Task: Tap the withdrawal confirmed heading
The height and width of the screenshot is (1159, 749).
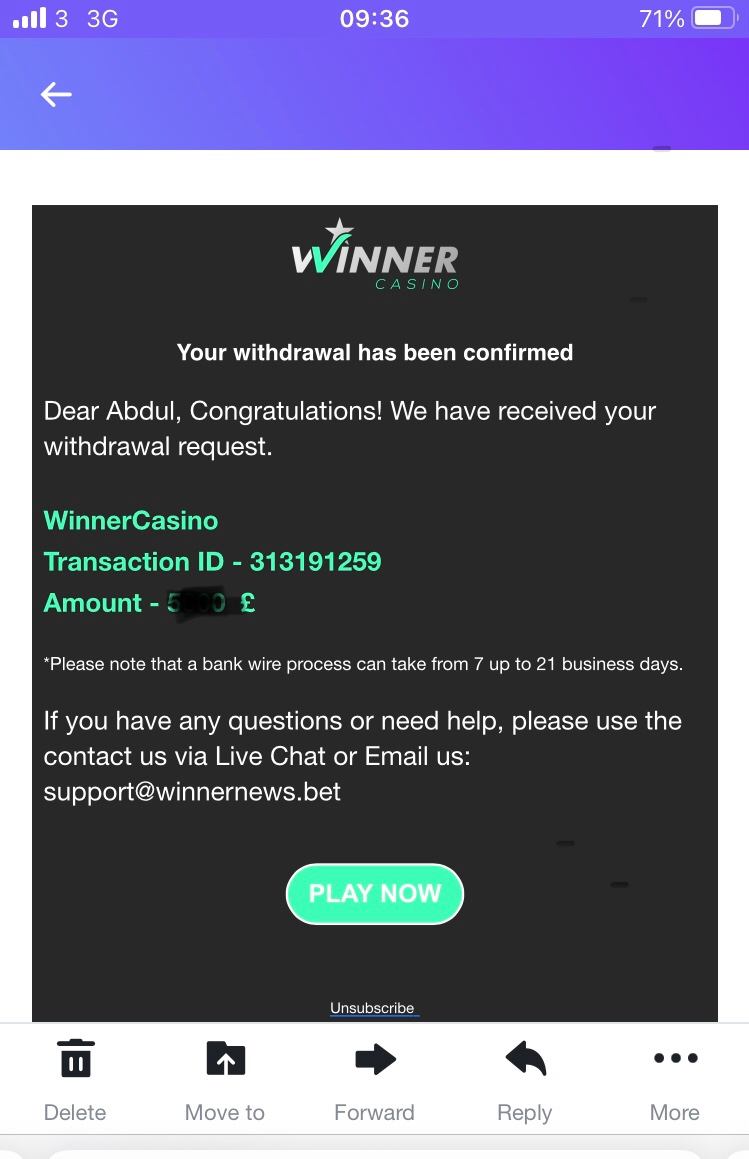Action: tap(375, 352)
